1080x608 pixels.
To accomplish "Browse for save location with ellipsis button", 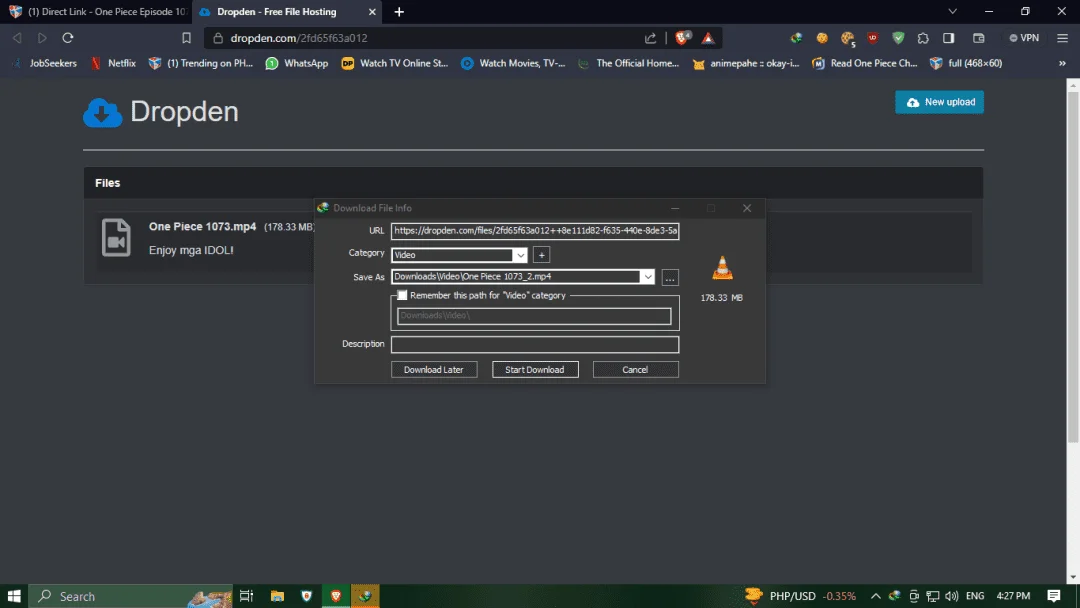I will tap(669, 277).
